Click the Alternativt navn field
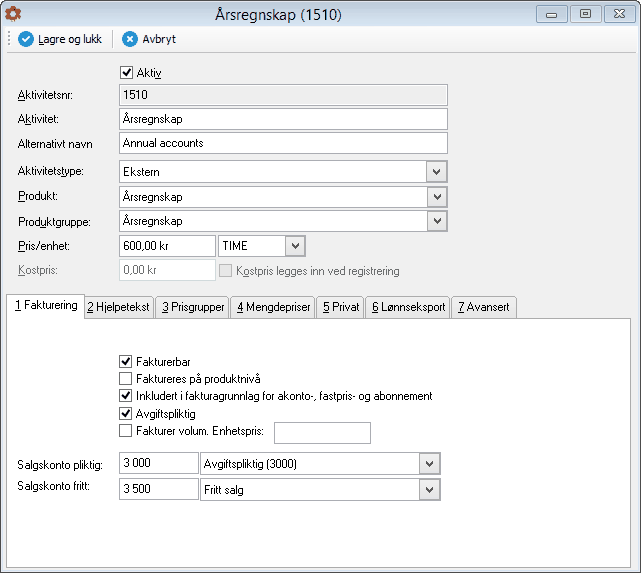Viewport: 641px width, 573px height. 283,143
